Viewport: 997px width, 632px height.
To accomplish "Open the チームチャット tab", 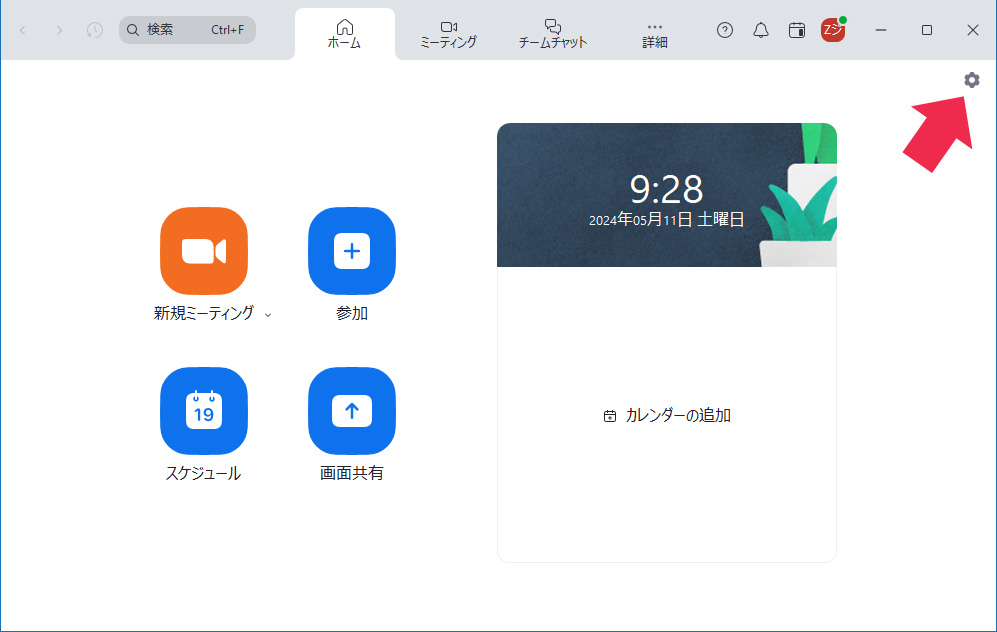I will (x=552, y=33).
